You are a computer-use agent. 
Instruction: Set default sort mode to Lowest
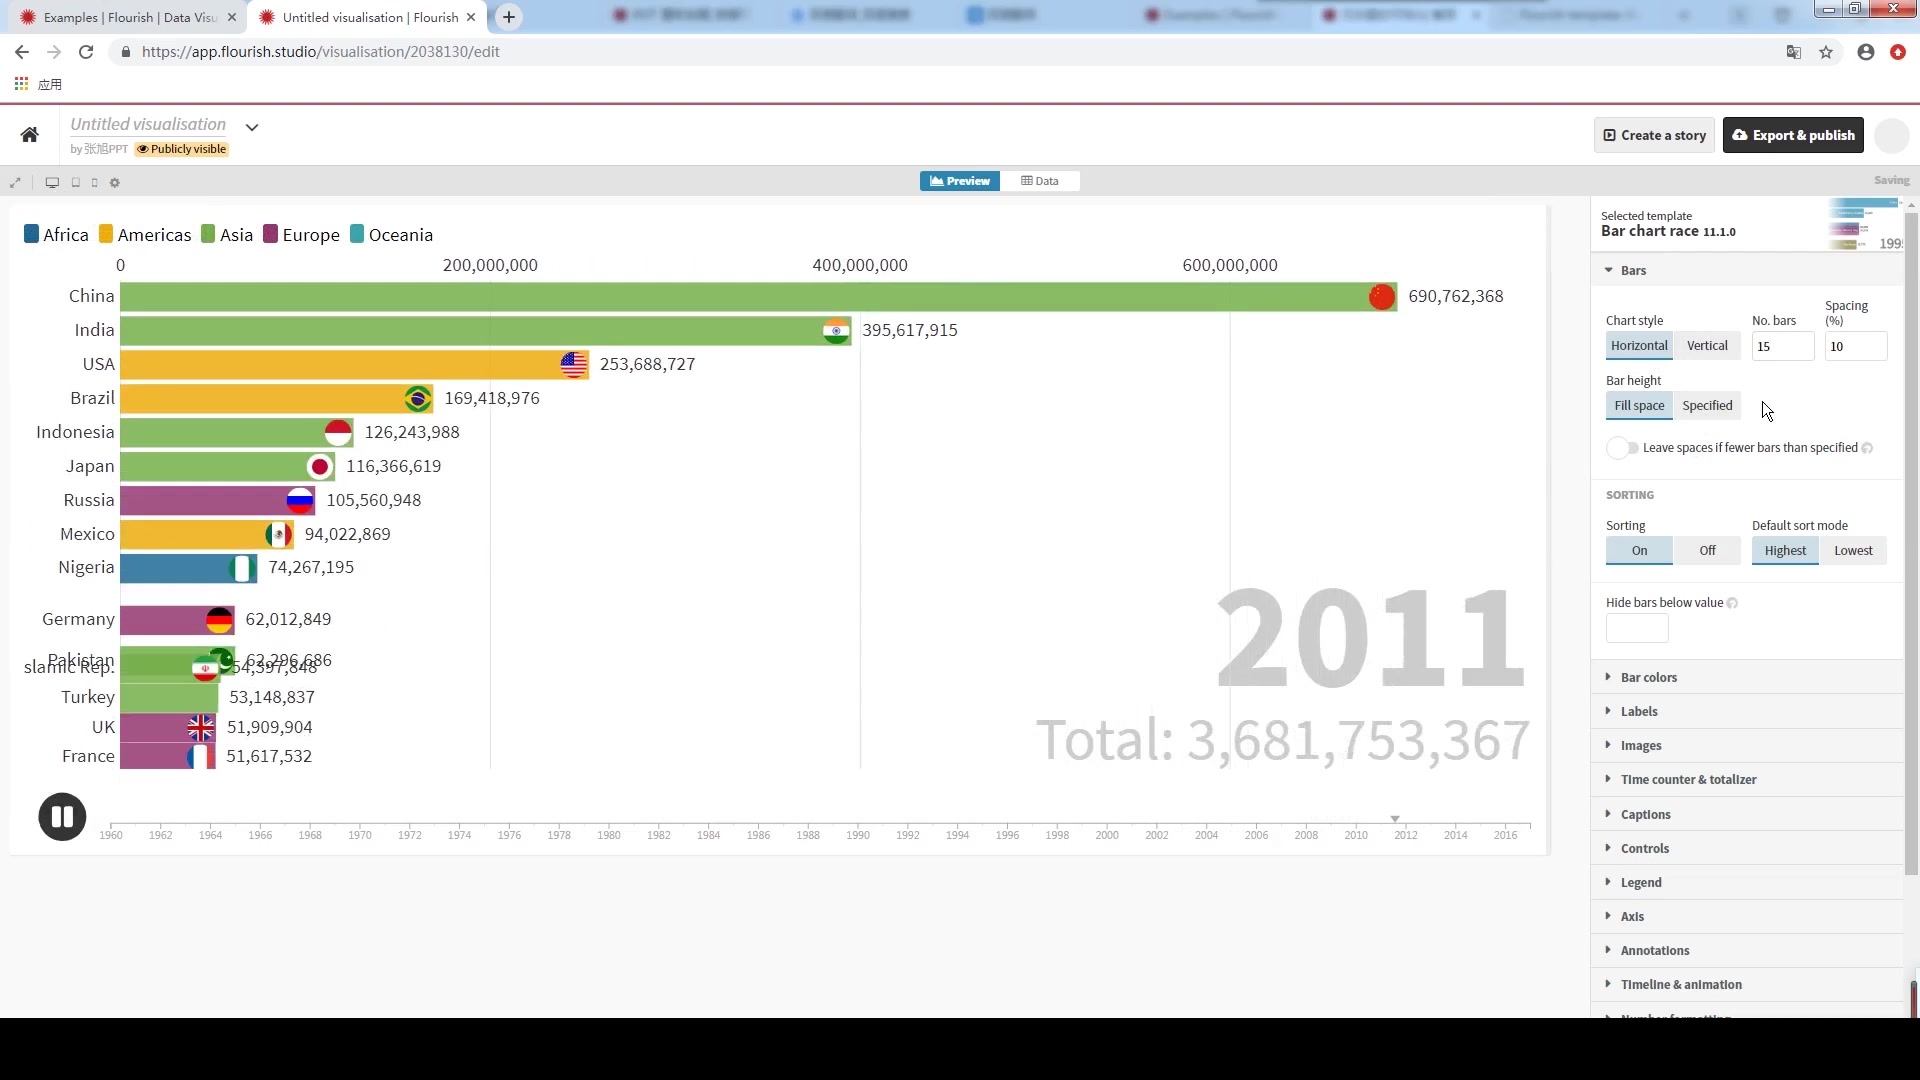pos(1852,551)
